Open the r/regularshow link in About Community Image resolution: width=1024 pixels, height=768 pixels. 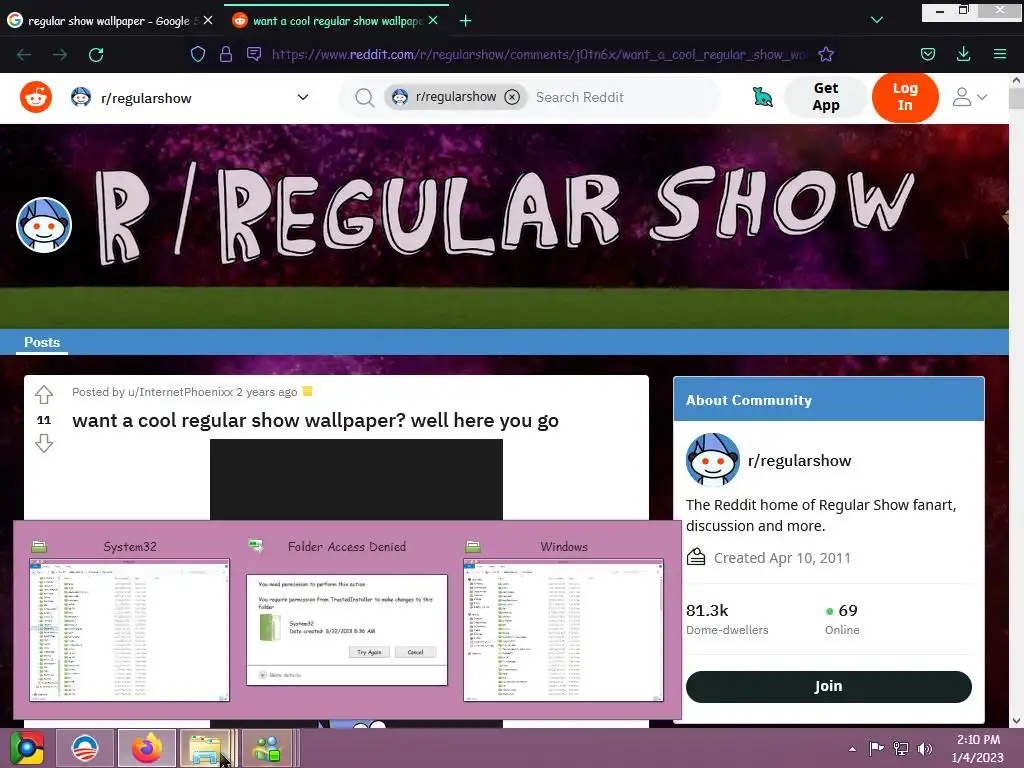(799, 460)
